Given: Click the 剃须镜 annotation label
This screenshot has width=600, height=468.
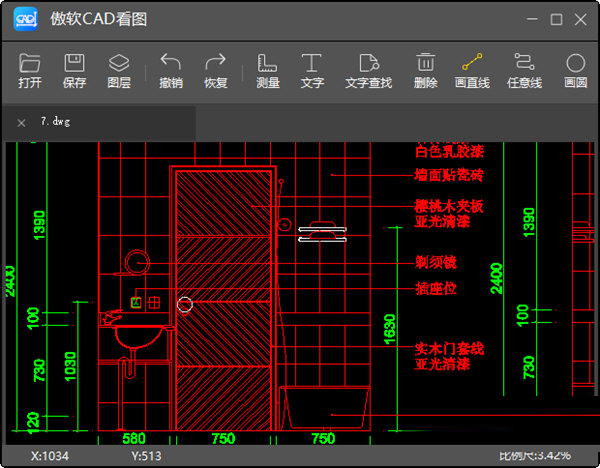Looking at the screenshot, I should point(436,263).
